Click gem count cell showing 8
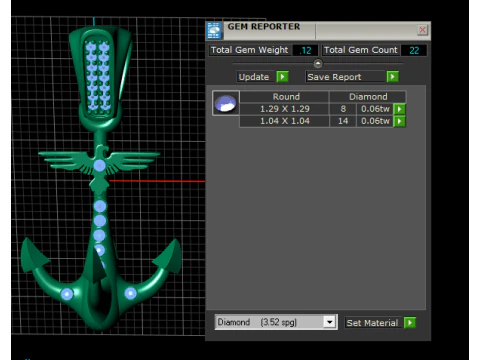This screenshot has width=480, height=360. (343, 109)
